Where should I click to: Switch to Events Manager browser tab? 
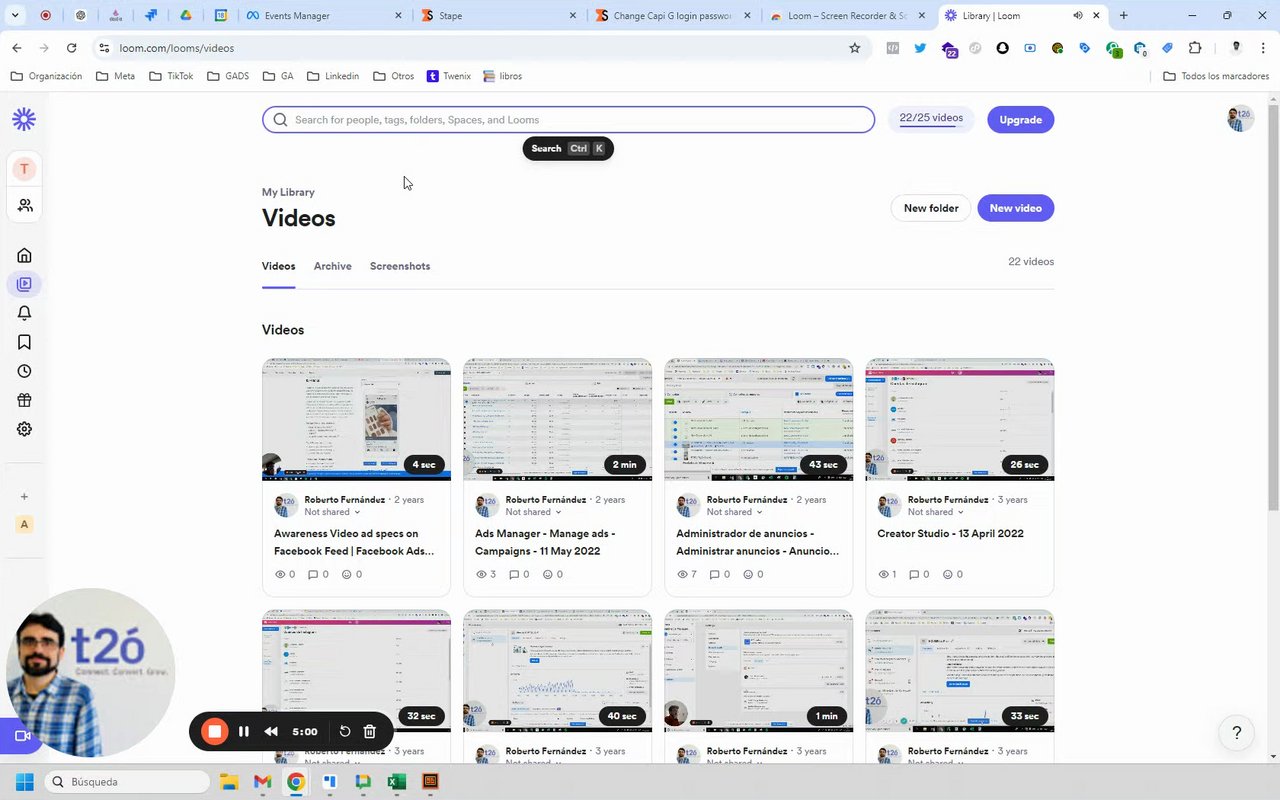coord(325,16)
